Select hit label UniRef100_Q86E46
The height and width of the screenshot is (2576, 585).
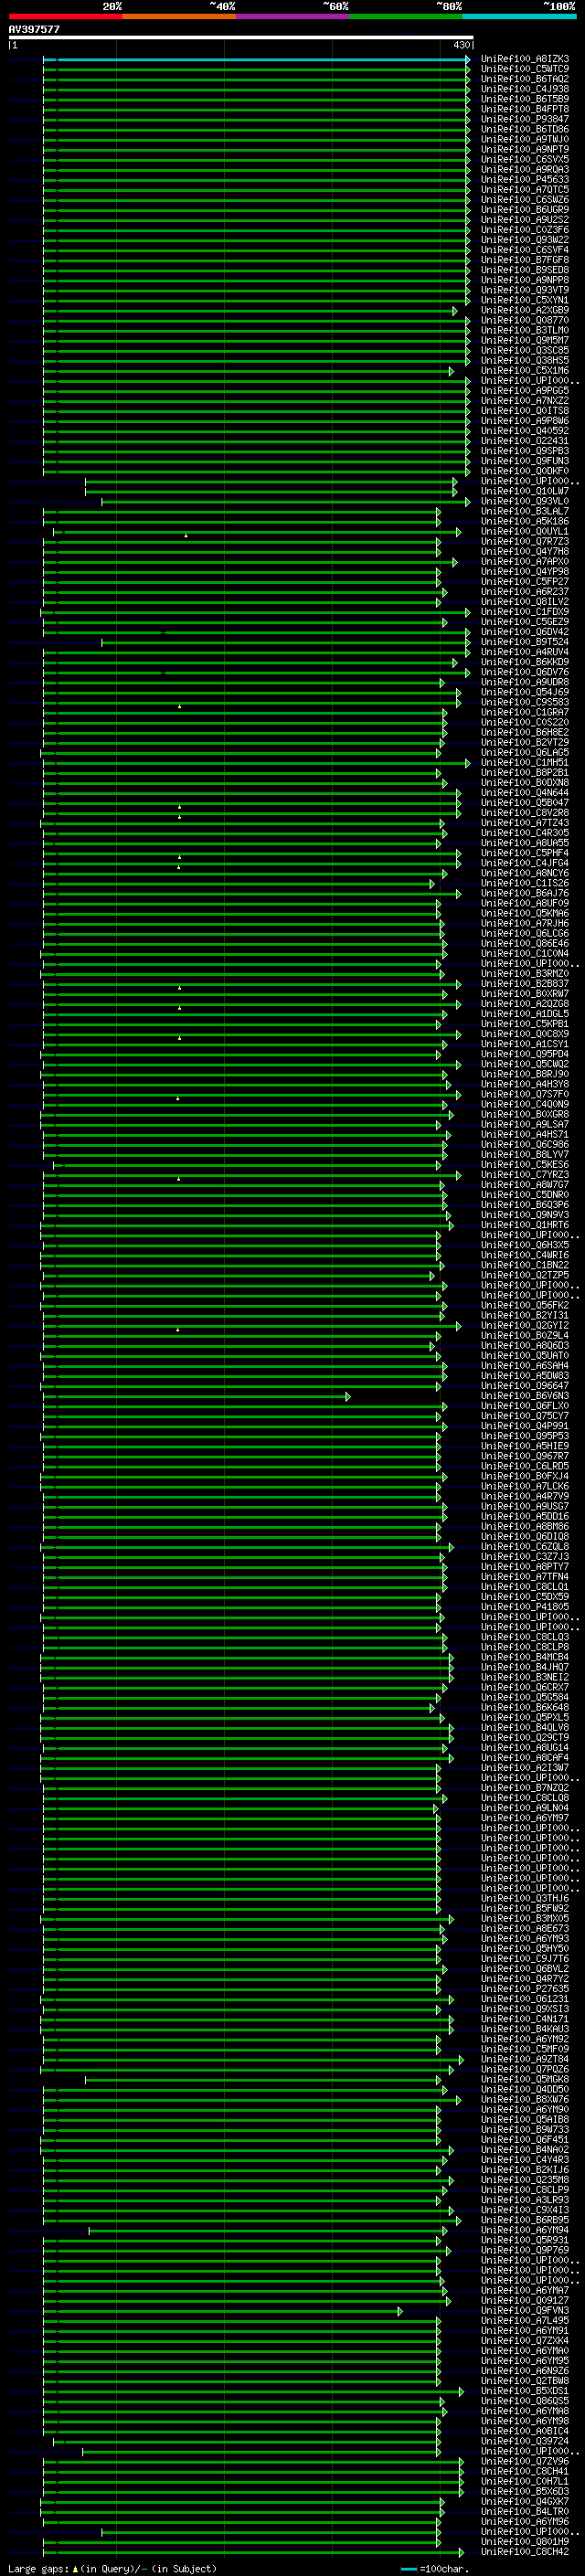pyautogui.click(x=525, y=944)
